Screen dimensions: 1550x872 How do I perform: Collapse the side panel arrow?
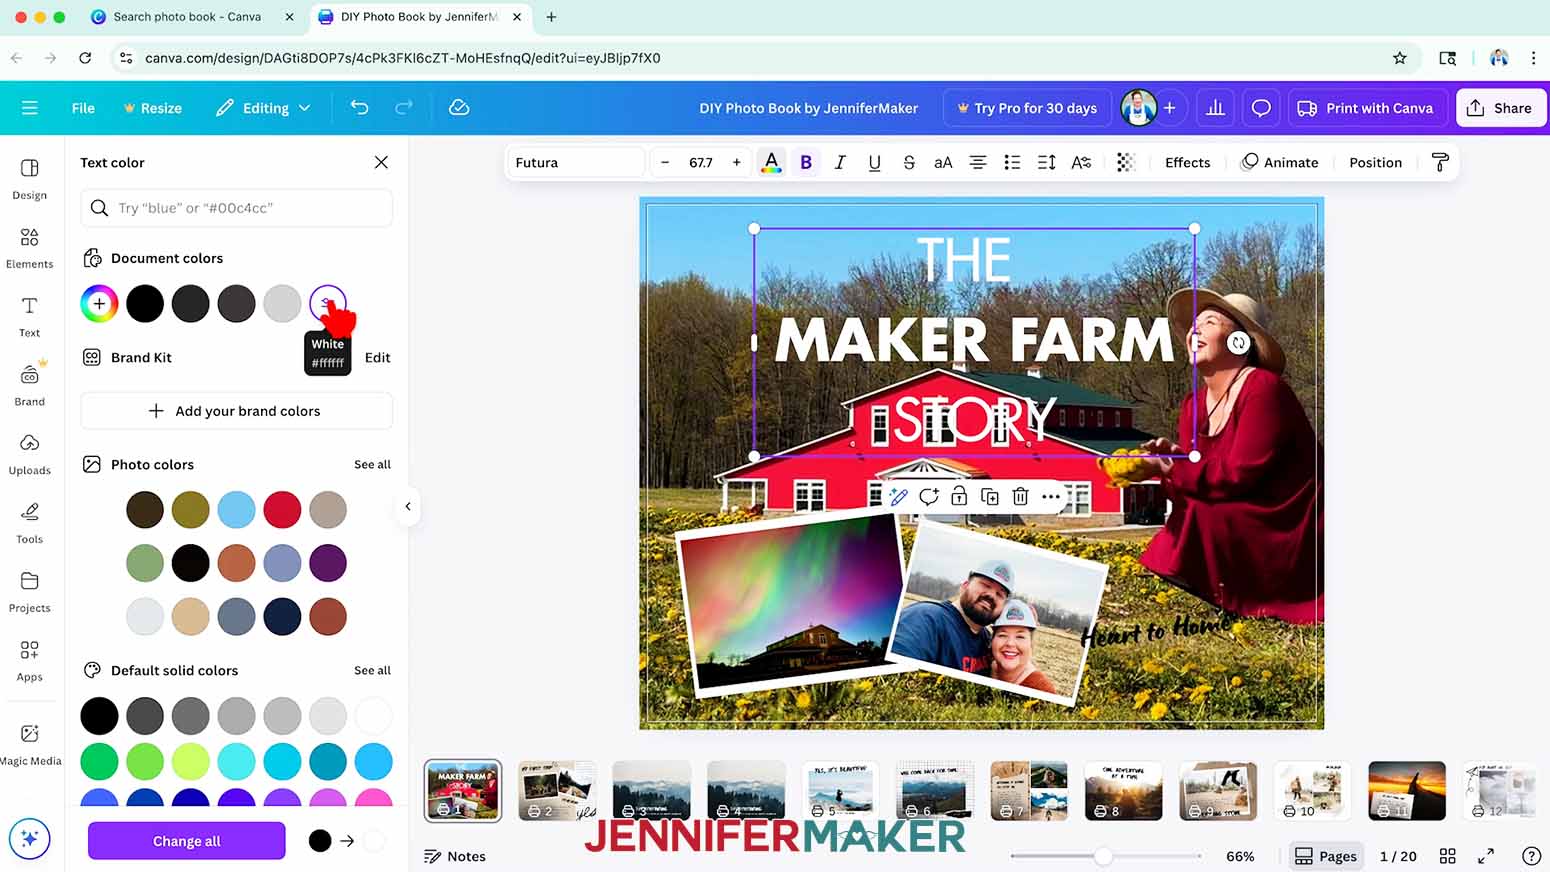(408, 506)
